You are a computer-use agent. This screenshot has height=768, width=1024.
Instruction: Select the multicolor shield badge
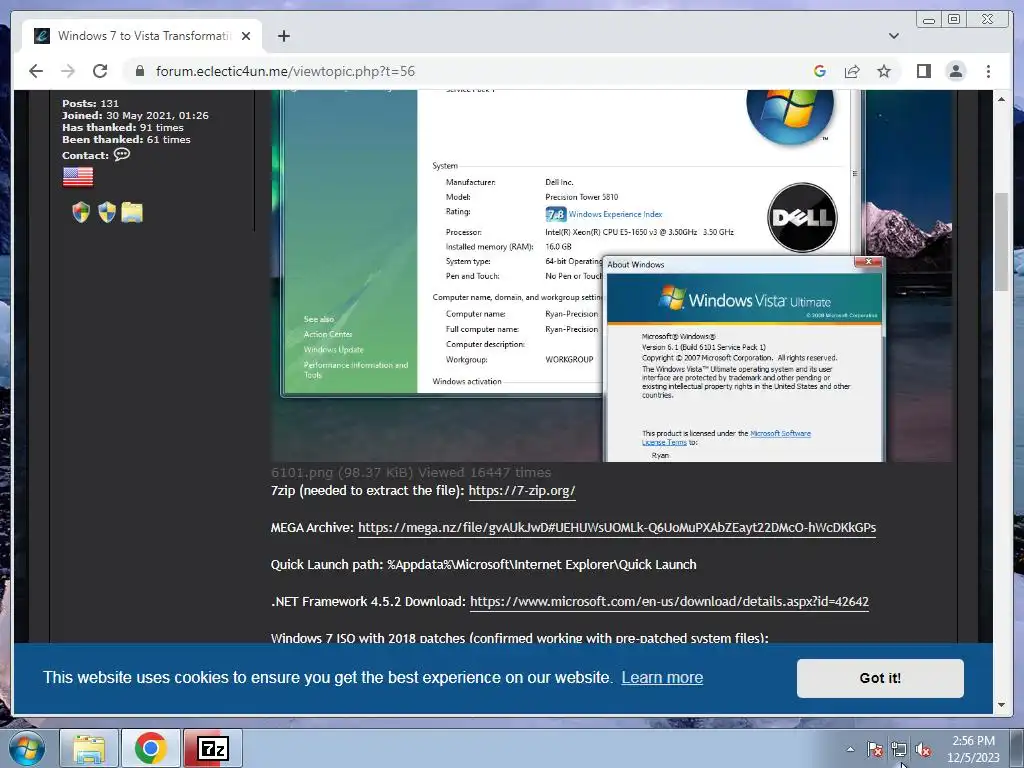click(x=81, y=212)
